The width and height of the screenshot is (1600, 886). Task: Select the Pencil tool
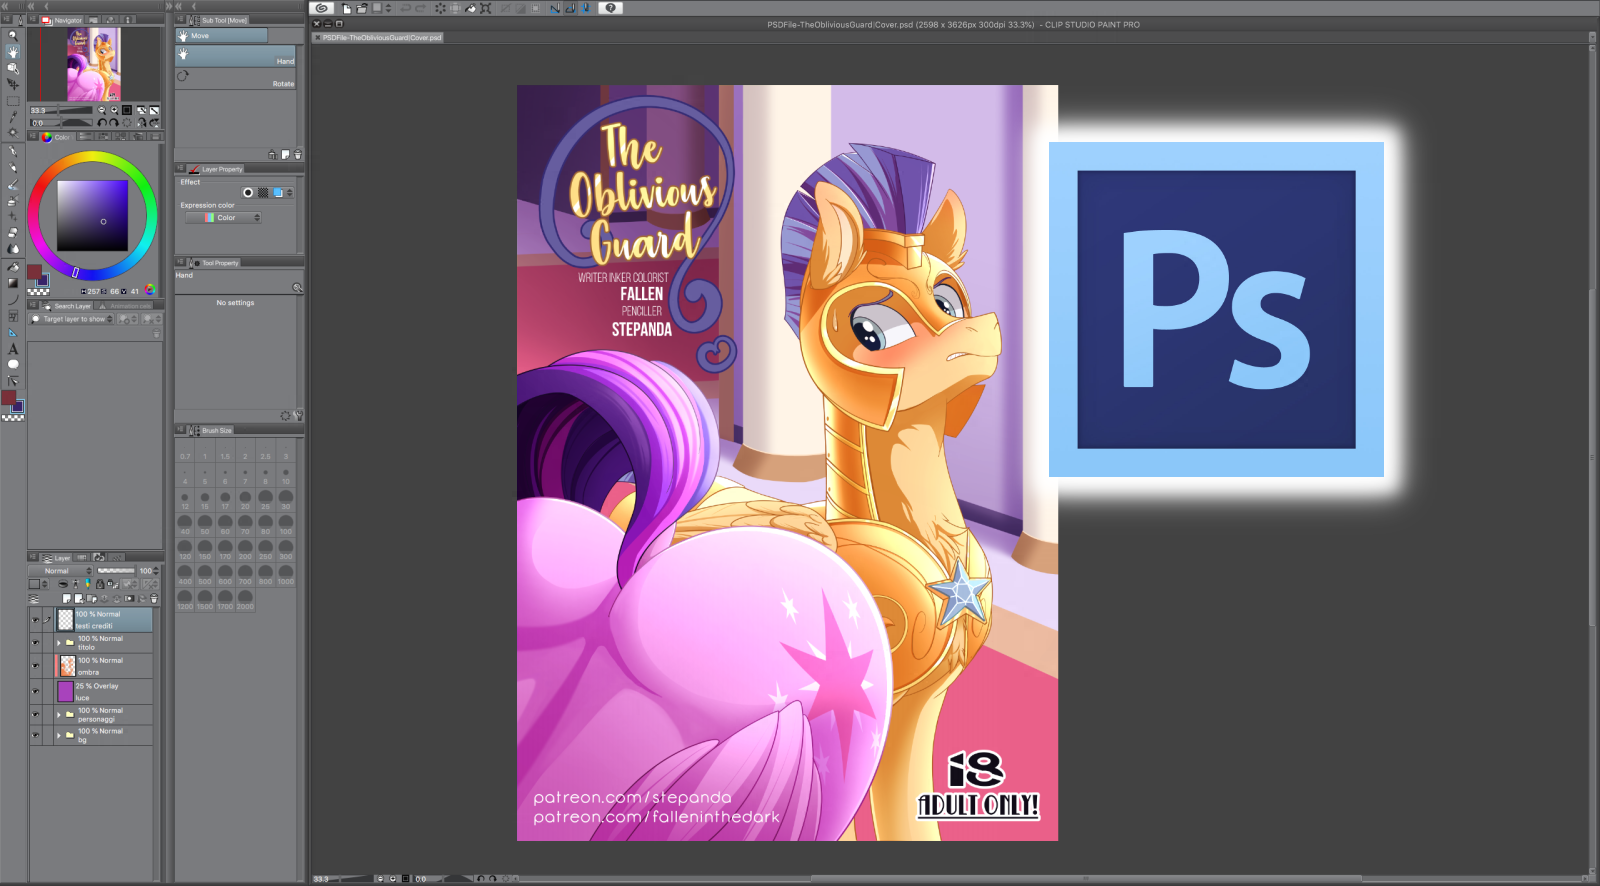pos(13,168)
